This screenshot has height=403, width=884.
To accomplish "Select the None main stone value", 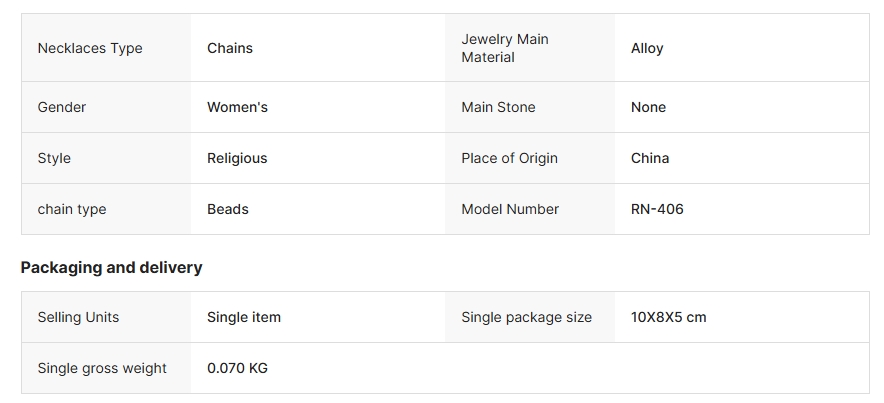I will coord(648,107).
